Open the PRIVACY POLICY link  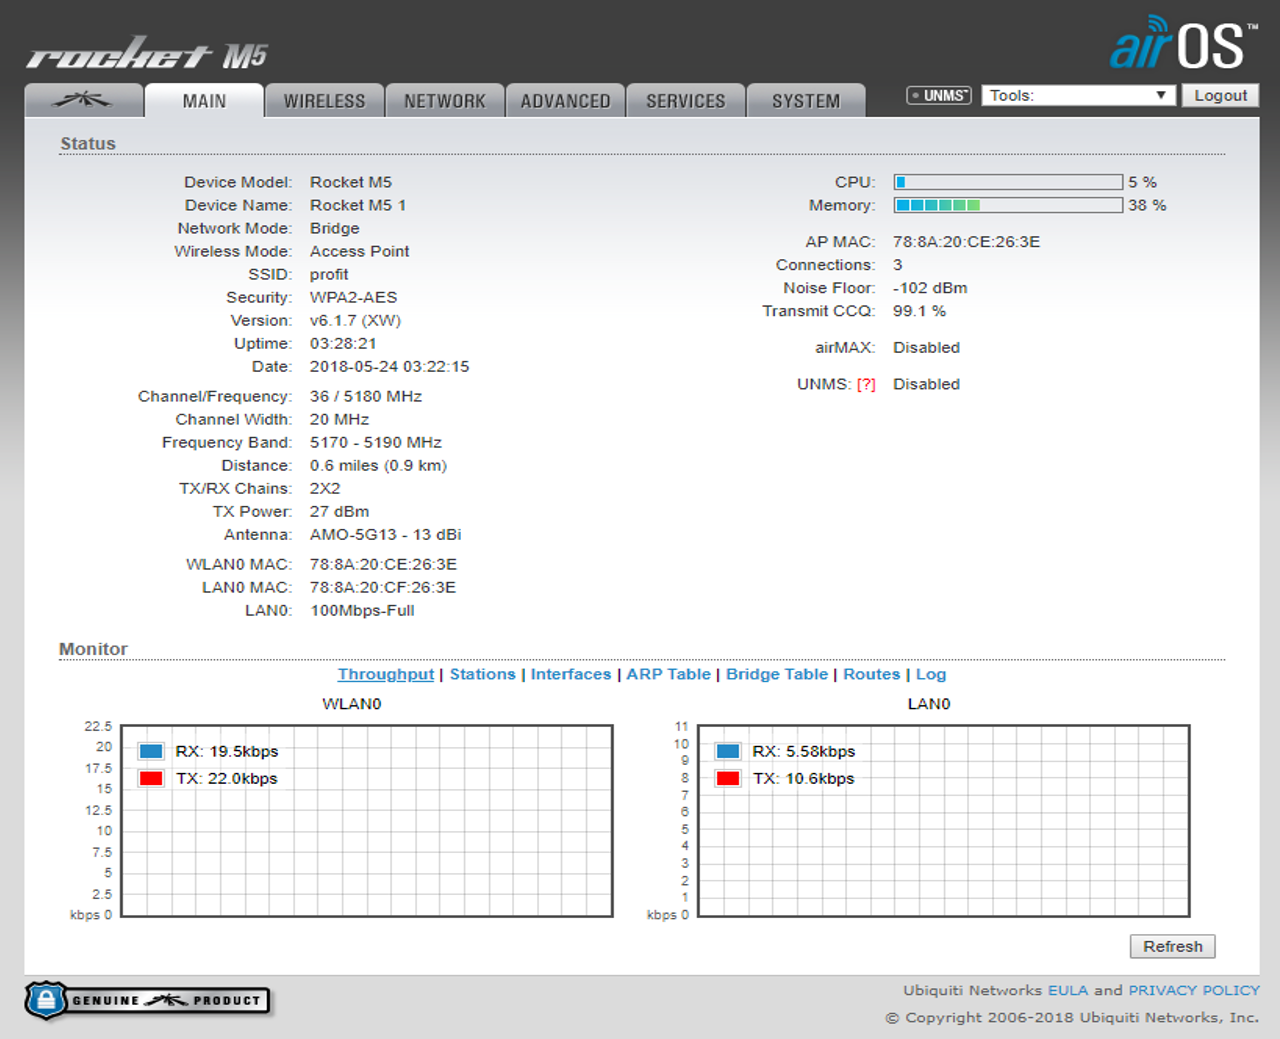(1193, 991)
